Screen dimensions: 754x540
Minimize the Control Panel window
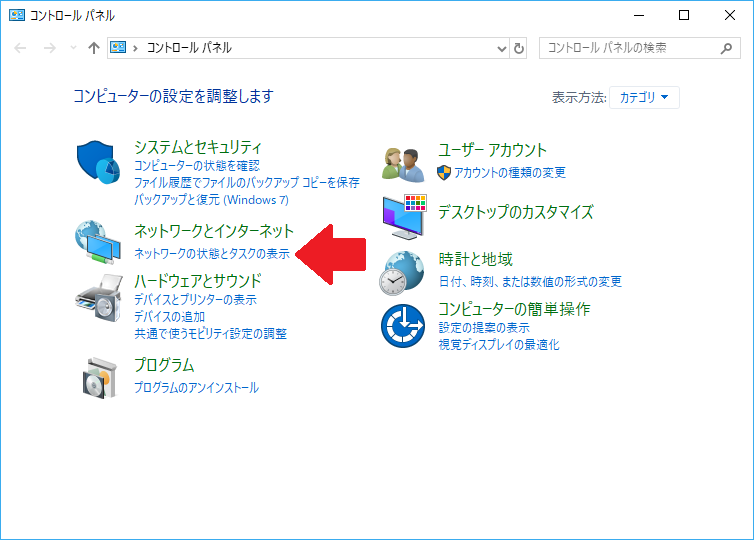[639, 15]
